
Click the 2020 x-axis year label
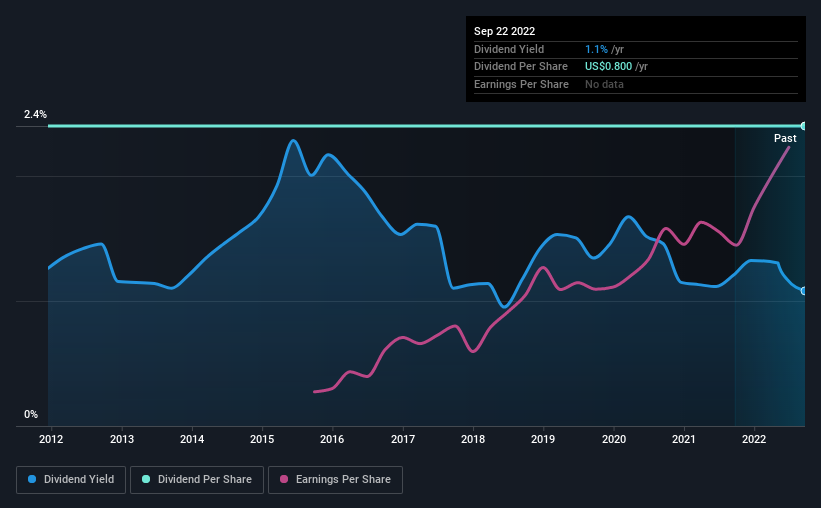coord(613,439)
